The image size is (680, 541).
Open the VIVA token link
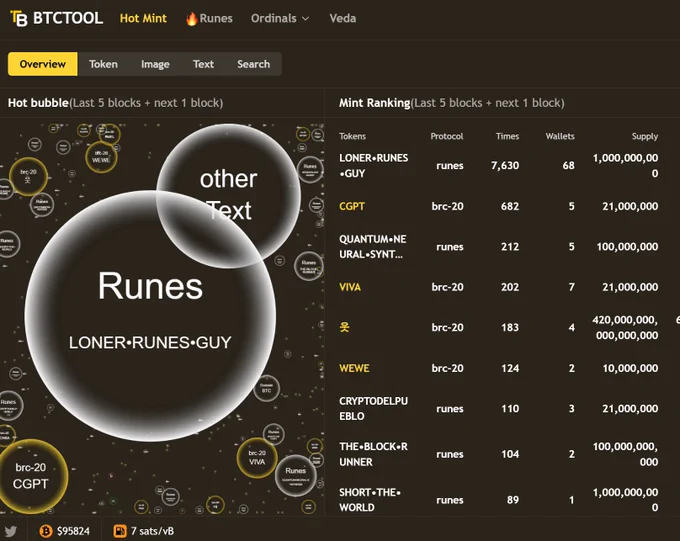tap(350, 287)
